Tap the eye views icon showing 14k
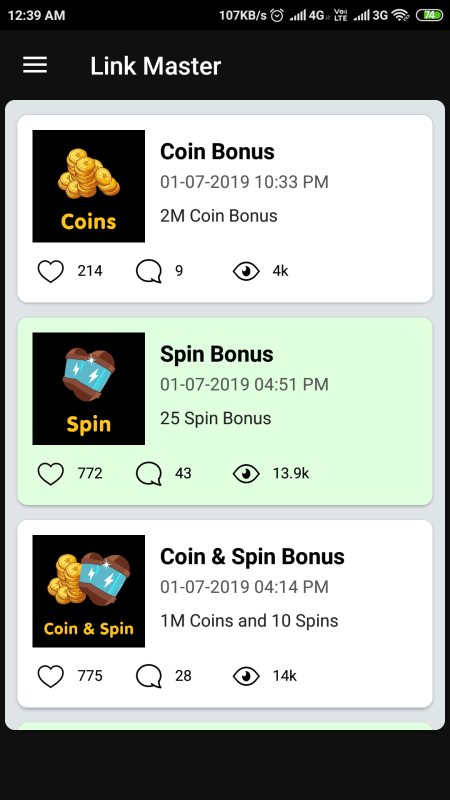 click(x=246, y=676)
